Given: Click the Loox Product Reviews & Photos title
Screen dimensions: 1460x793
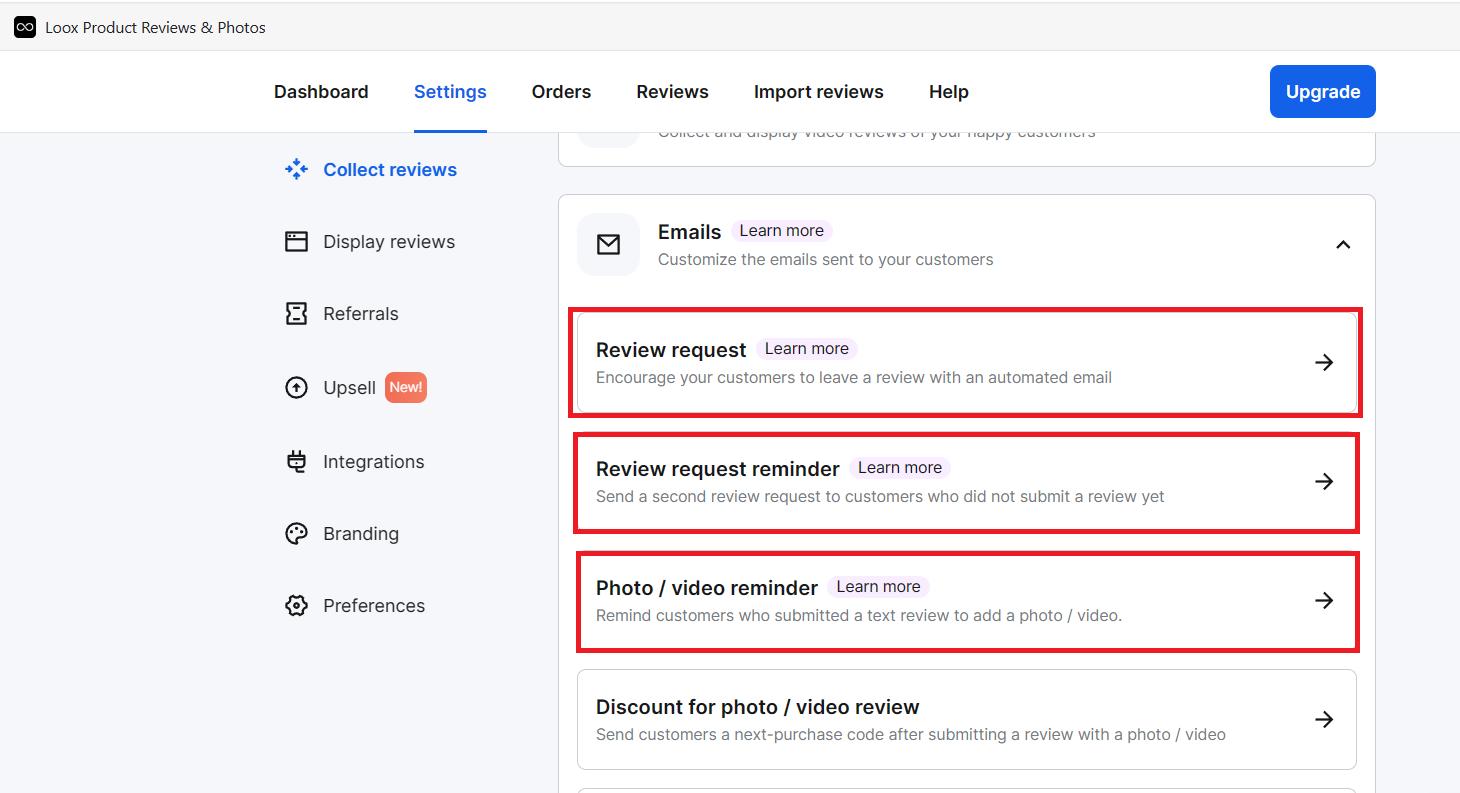Looking at the screenshot, I should (x=155, y=28).
